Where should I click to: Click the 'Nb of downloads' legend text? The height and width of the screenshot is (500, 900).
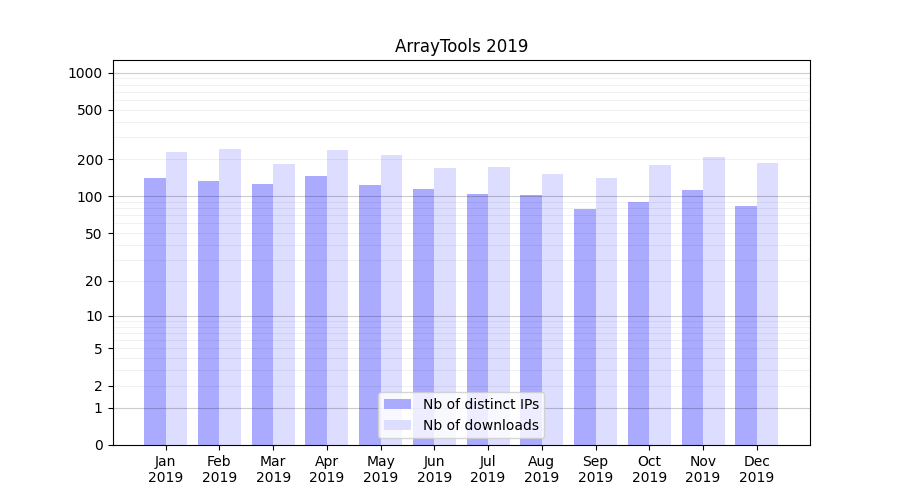pyautogui.click(x=480, y=425)
